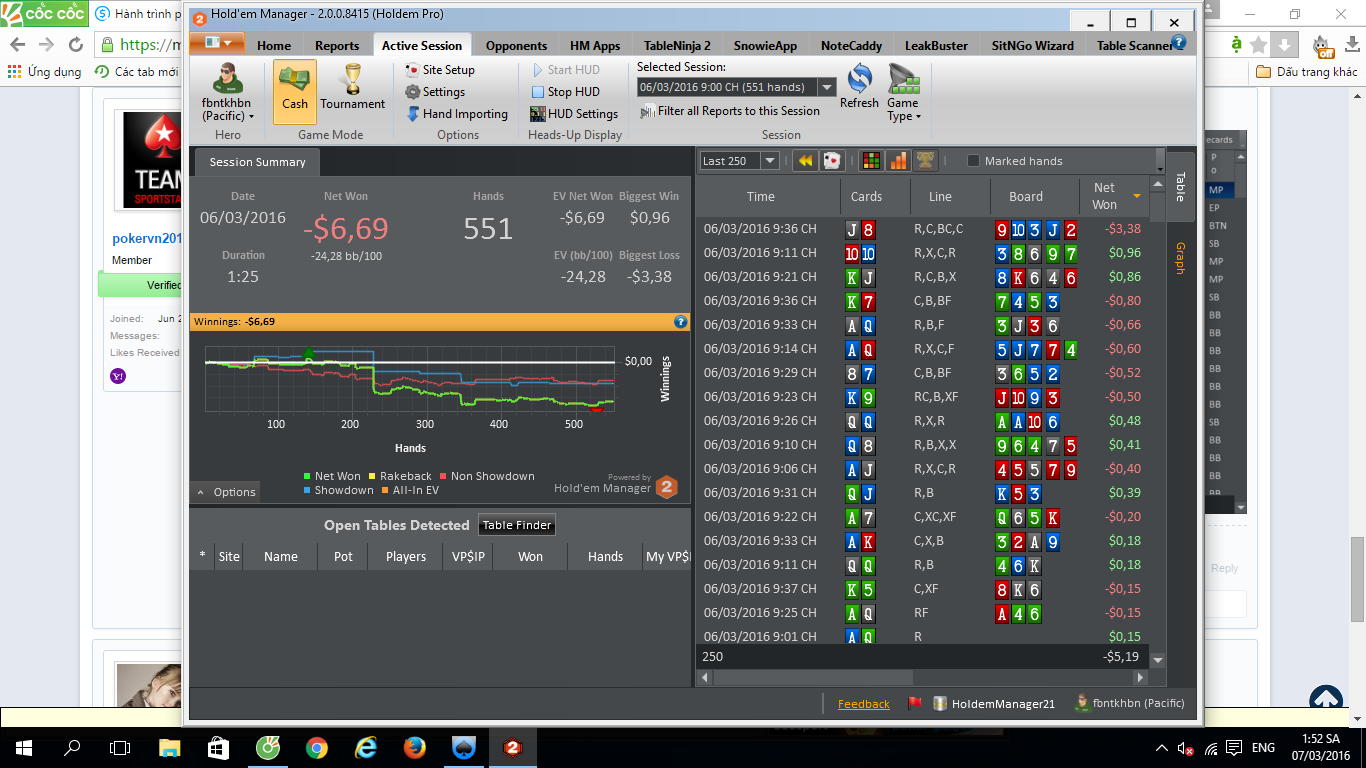Click the colored grid matrix icon
1366x768 pixels.
click(x=871, y=161)
